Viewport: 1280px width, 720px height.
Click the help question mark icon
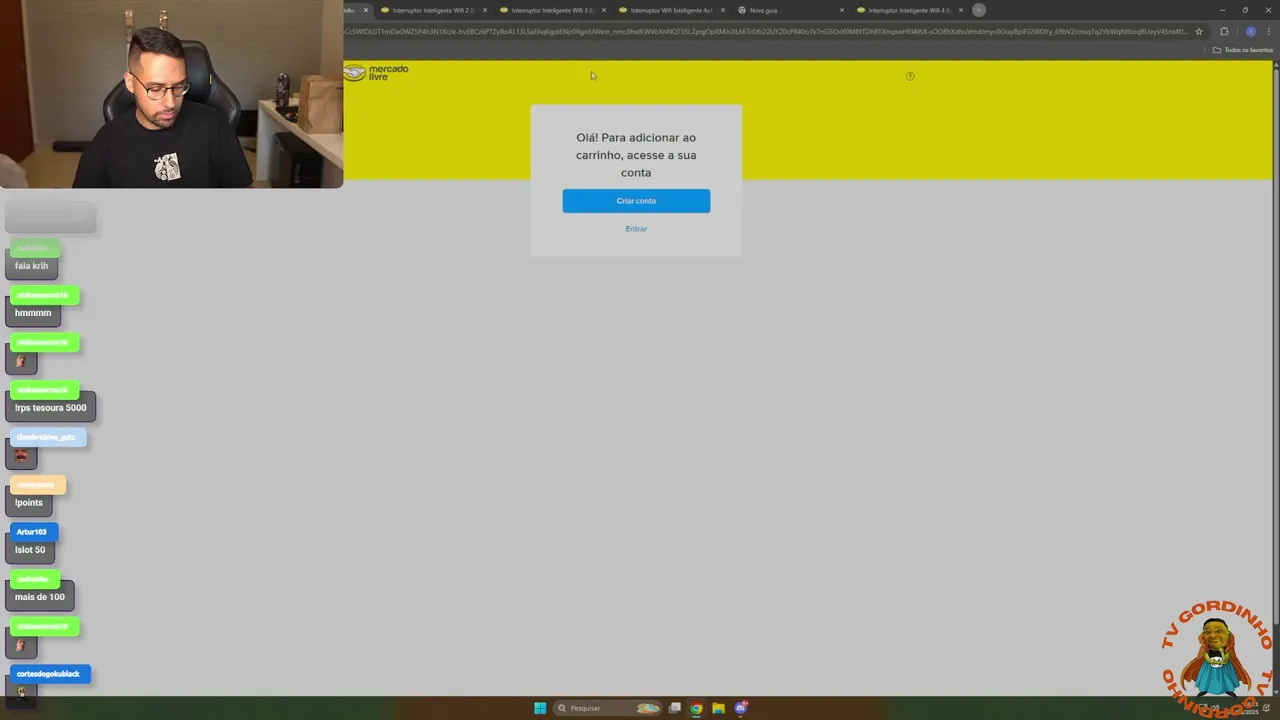click(910, 76)
